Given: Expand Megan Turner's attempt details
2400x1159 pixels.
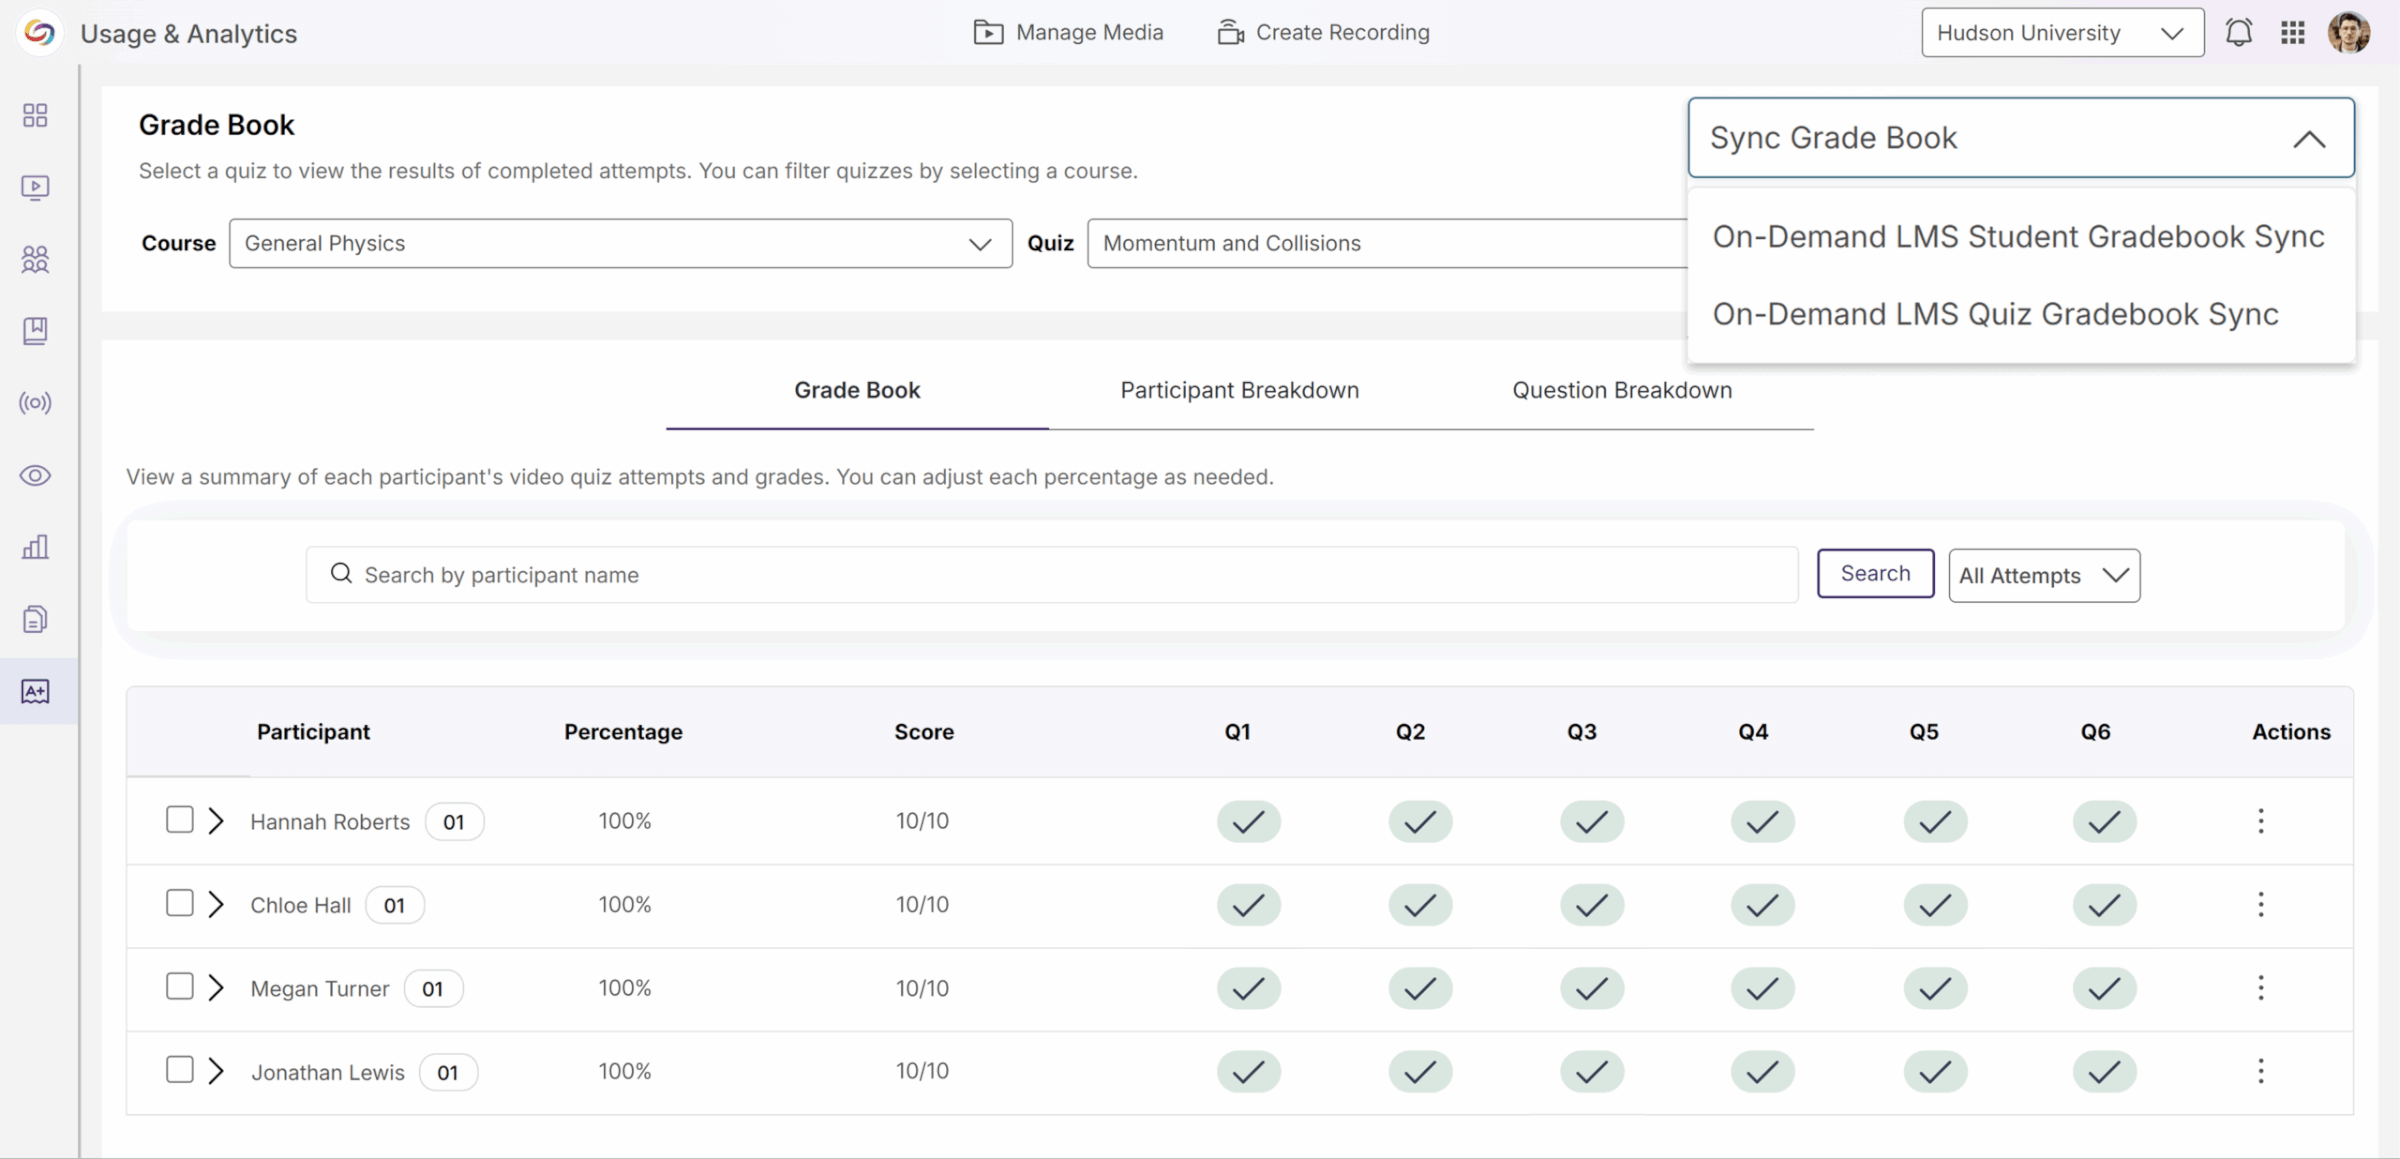Looking at the screenshot, I should coord(216,988).
